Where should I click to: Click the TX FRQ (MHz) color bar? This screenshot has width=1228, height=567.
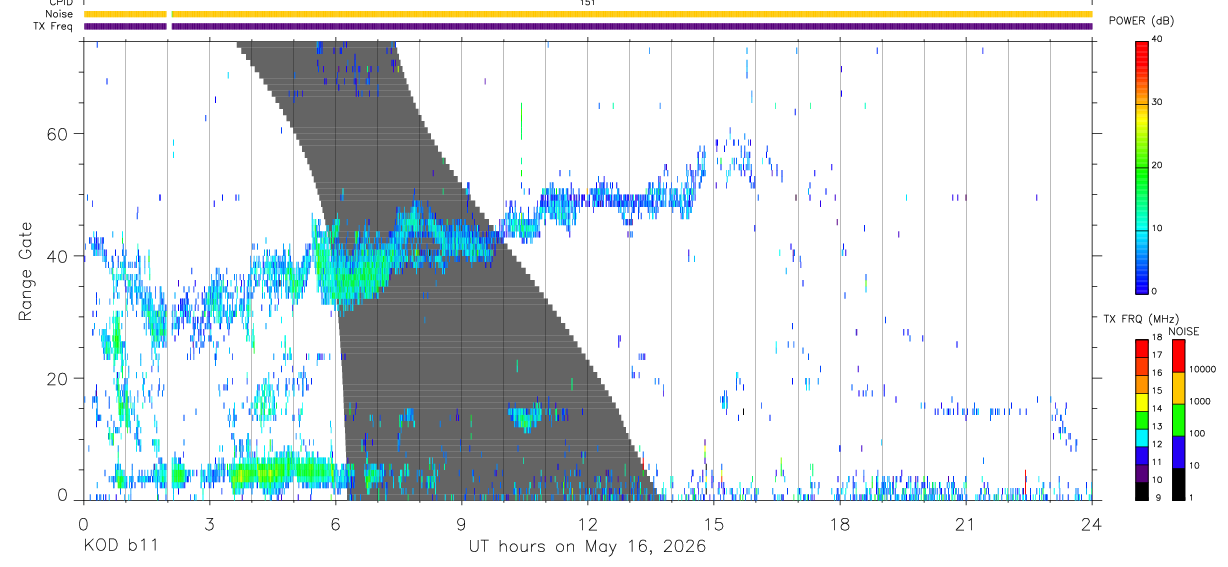point(1141,420)
